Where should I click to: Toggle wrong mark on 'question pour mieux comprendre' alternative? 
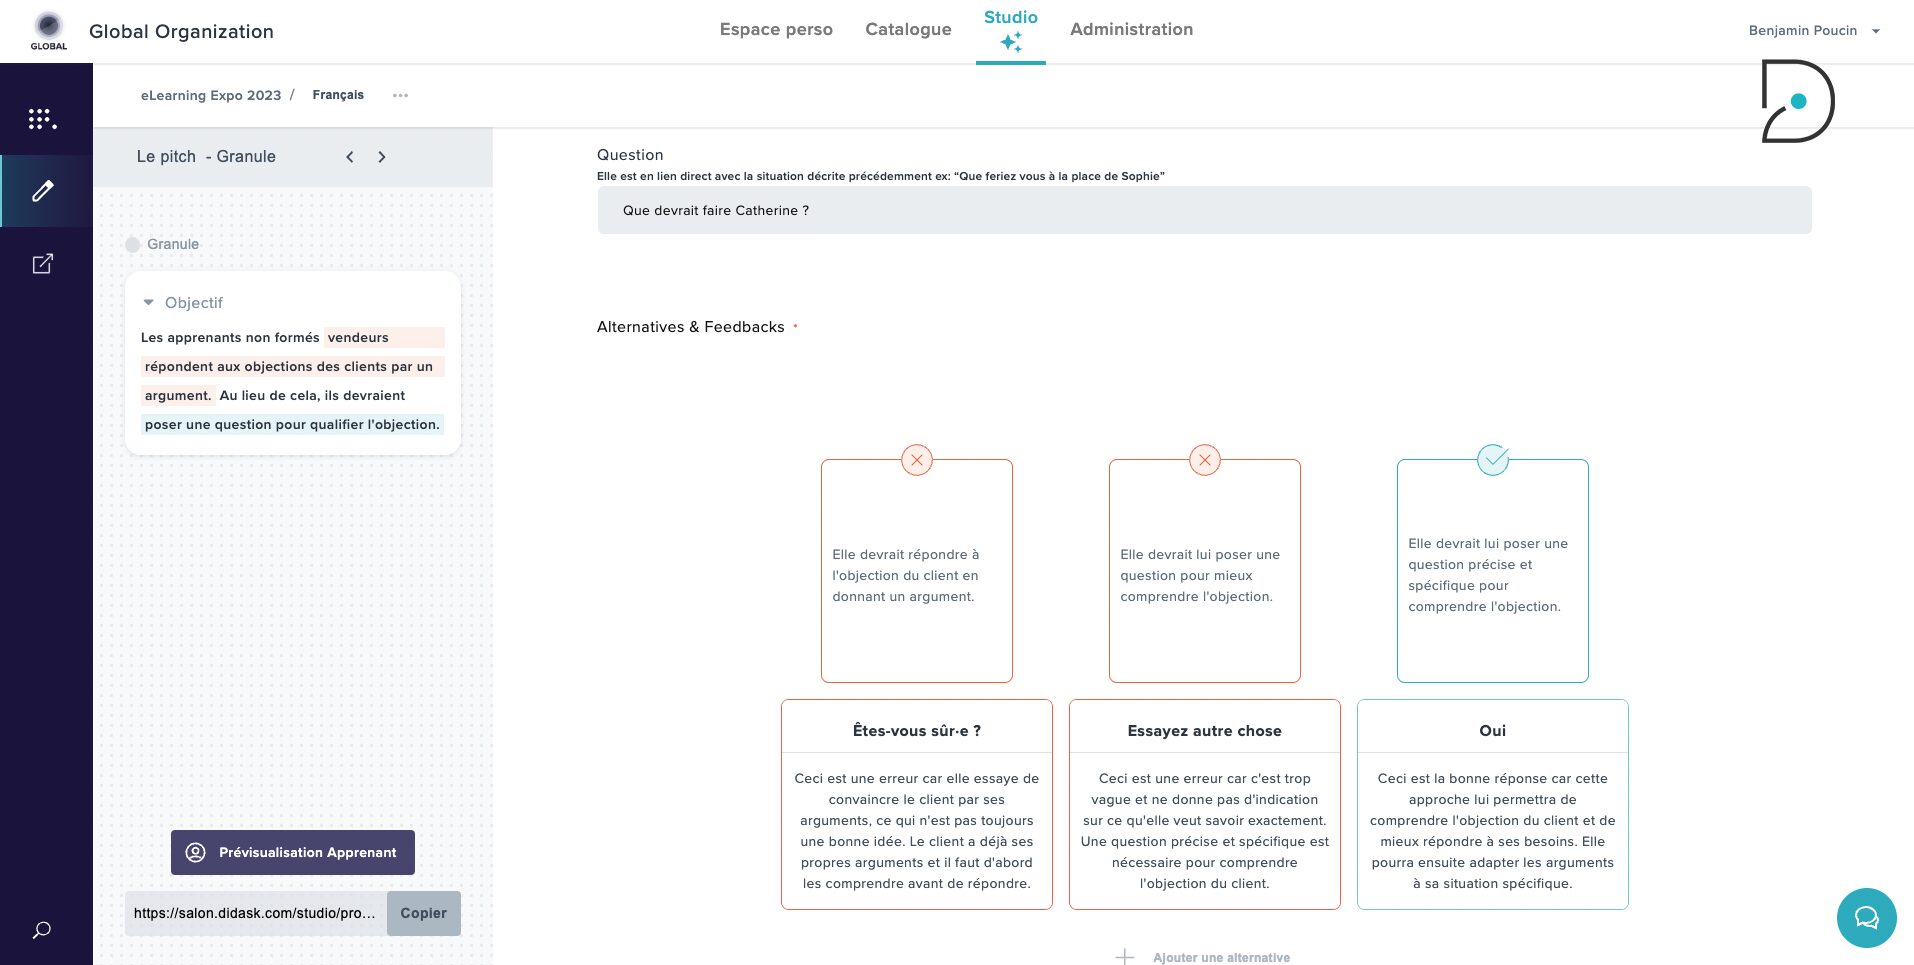(1205, 460)
